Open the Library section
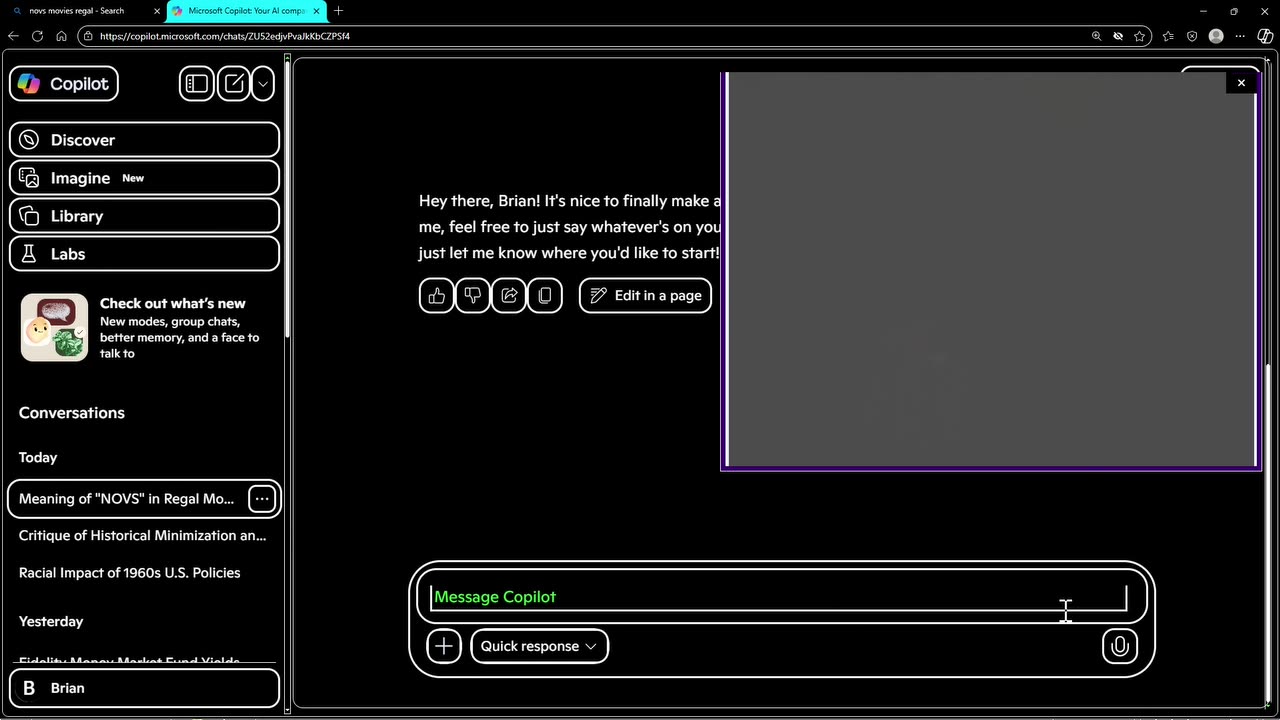This screenshot has height=720, width=1280. coord(144,216)
